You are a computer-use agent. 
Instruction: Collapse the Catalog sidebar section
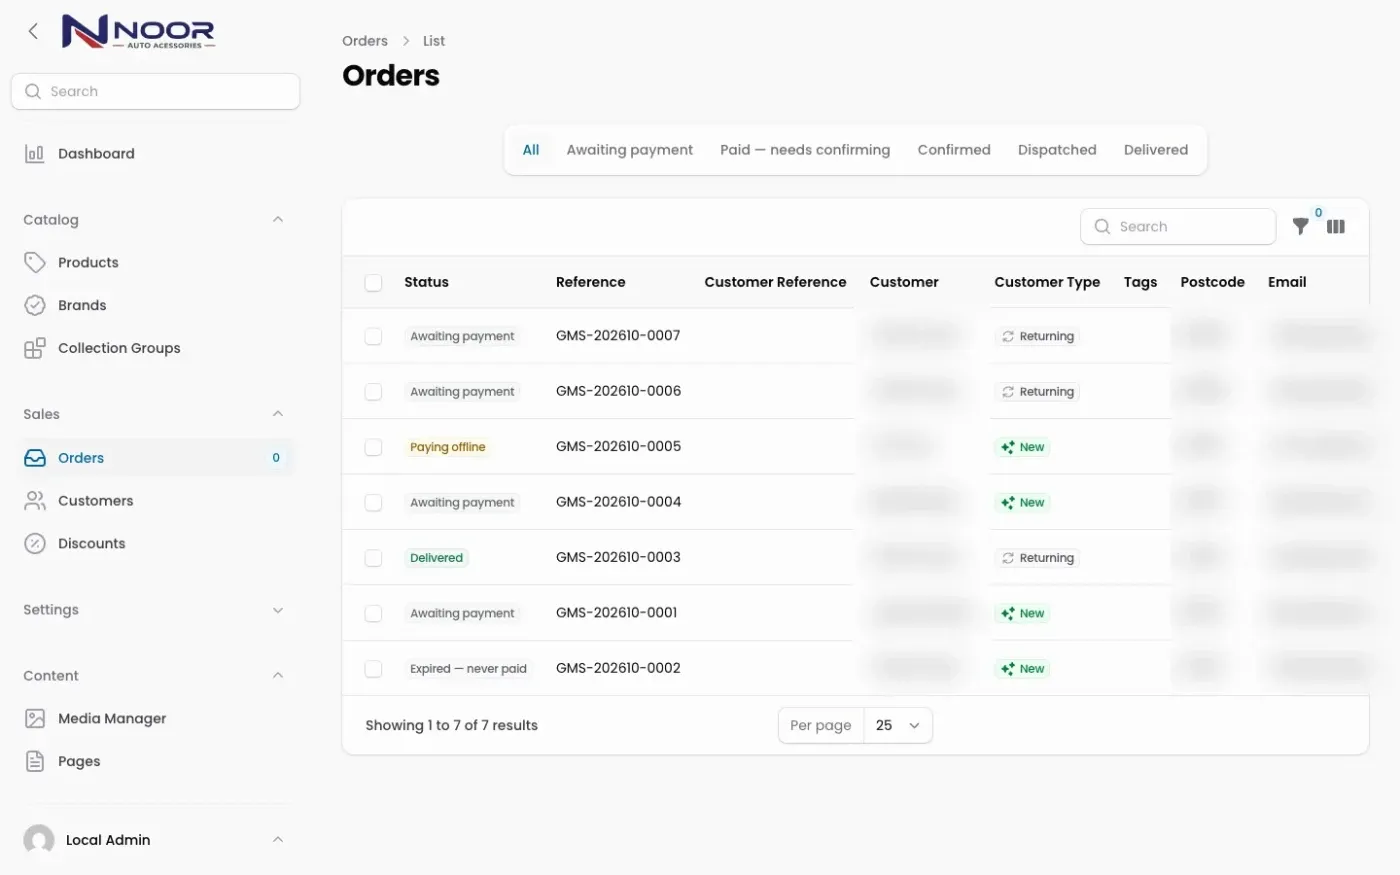click(x=278, y=220)
